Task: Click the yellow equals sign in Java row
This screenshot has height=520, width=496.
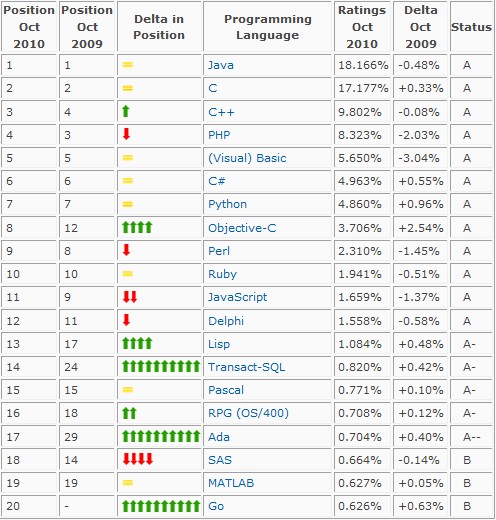Action: point(128,65)
